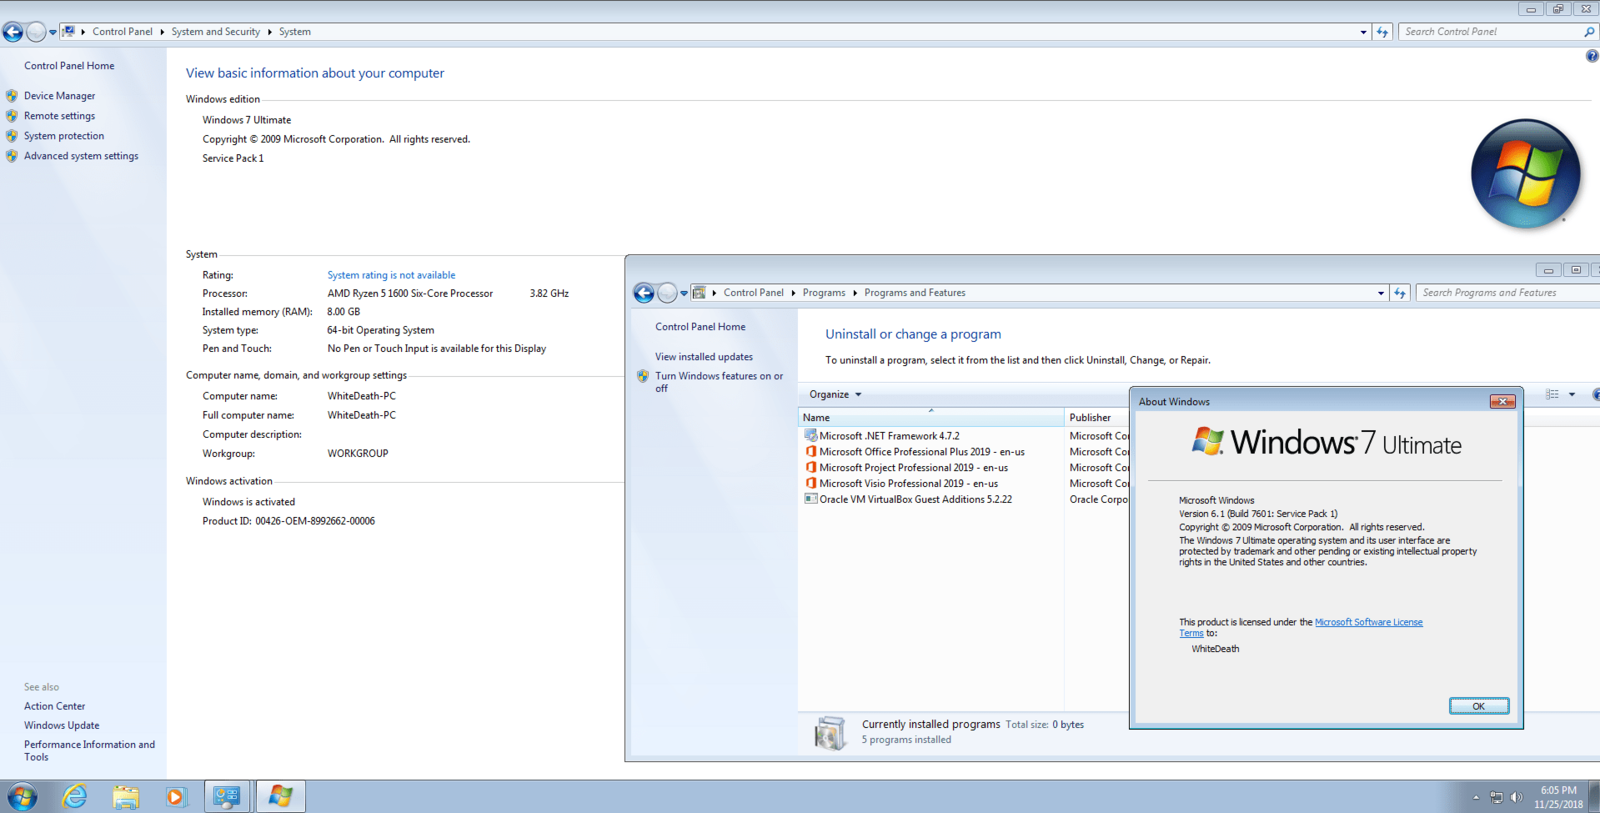
Task: Click OK in About Windows dialog
Action: click(x=1479, y=706)
